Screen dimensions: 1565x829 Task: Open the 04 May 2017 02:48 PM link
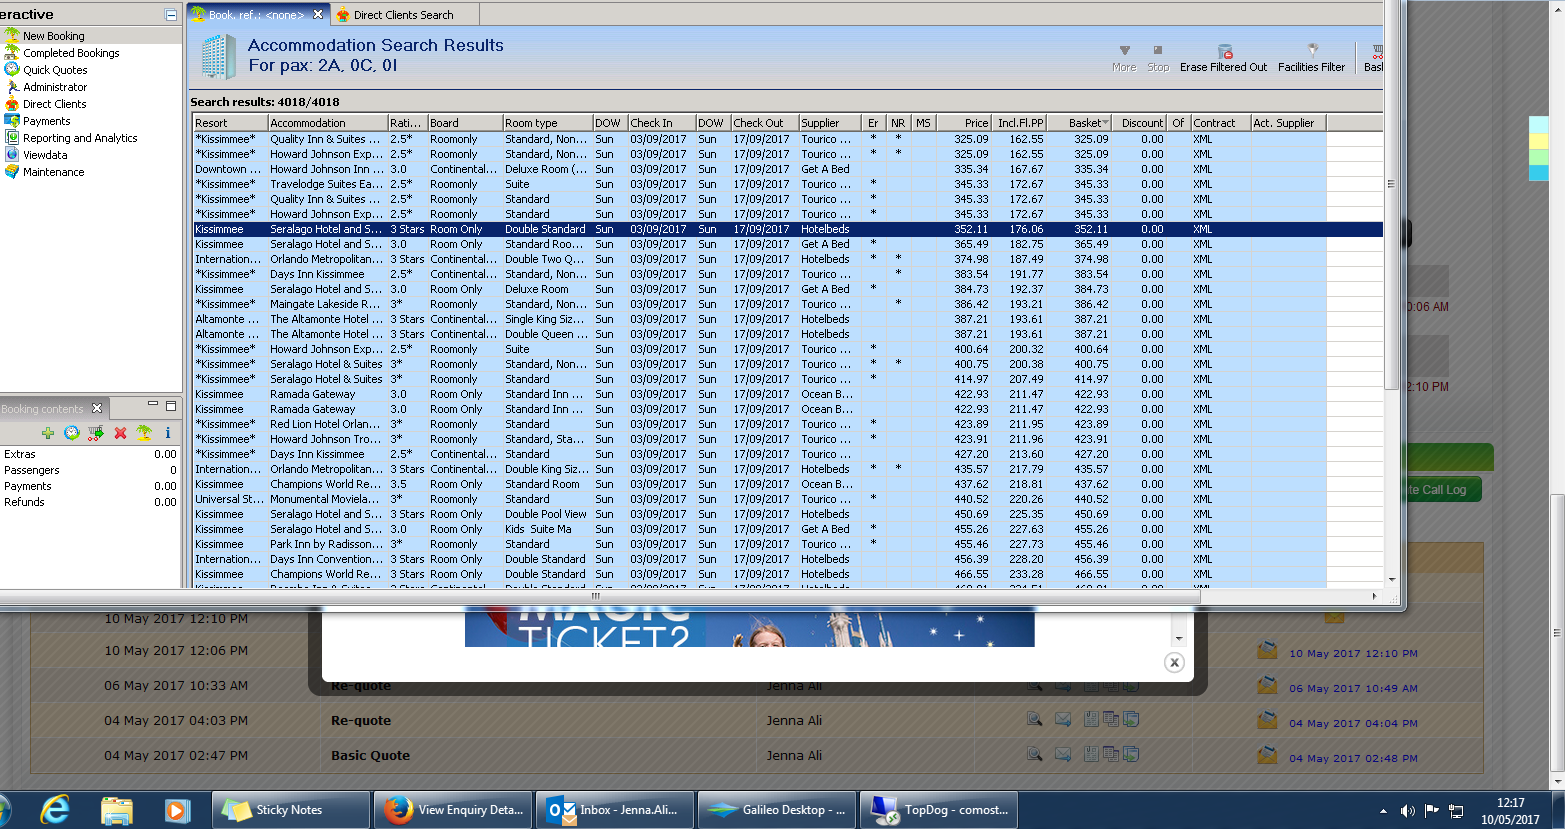click(x=1353, y=759)
